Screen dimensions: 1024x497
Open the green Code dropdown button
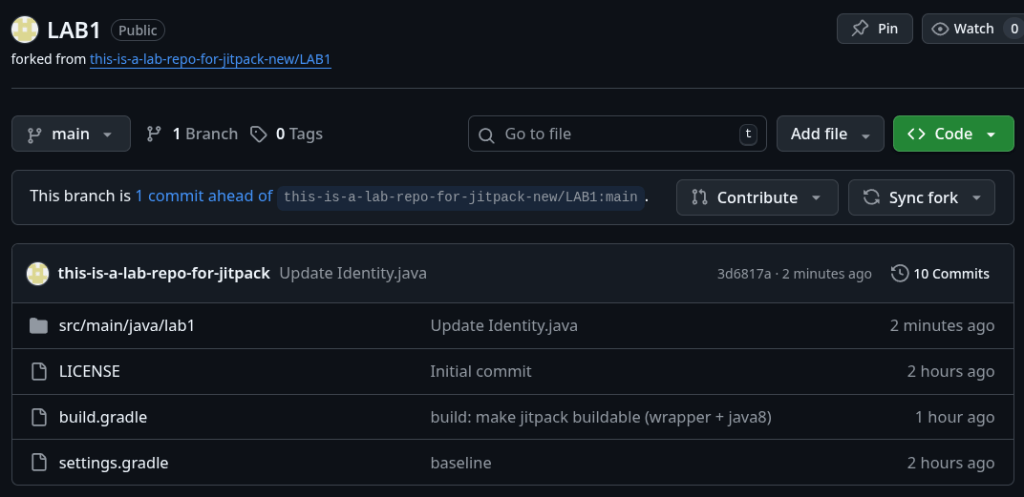(945, 134)
